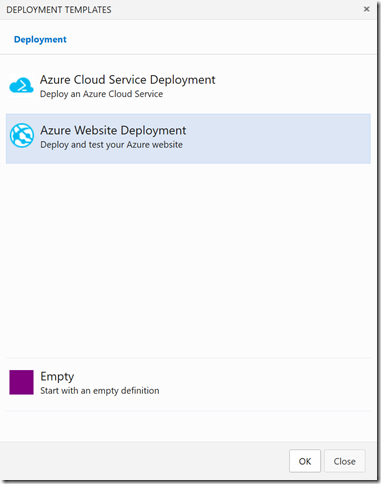
Task: Click the DEPLOYMENT TEMPLATES dialog title
Action: coord(59,10)
